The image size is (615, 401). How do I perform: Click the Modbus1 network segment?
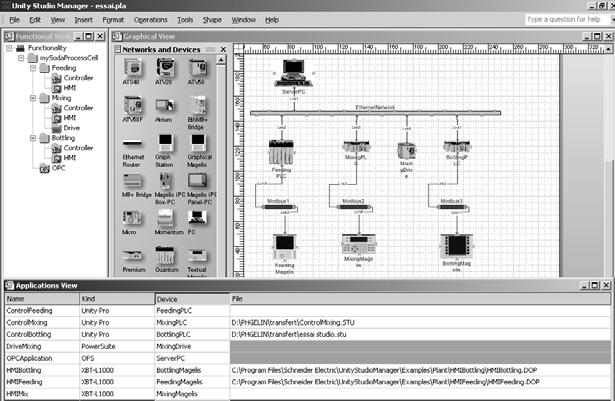278,207
